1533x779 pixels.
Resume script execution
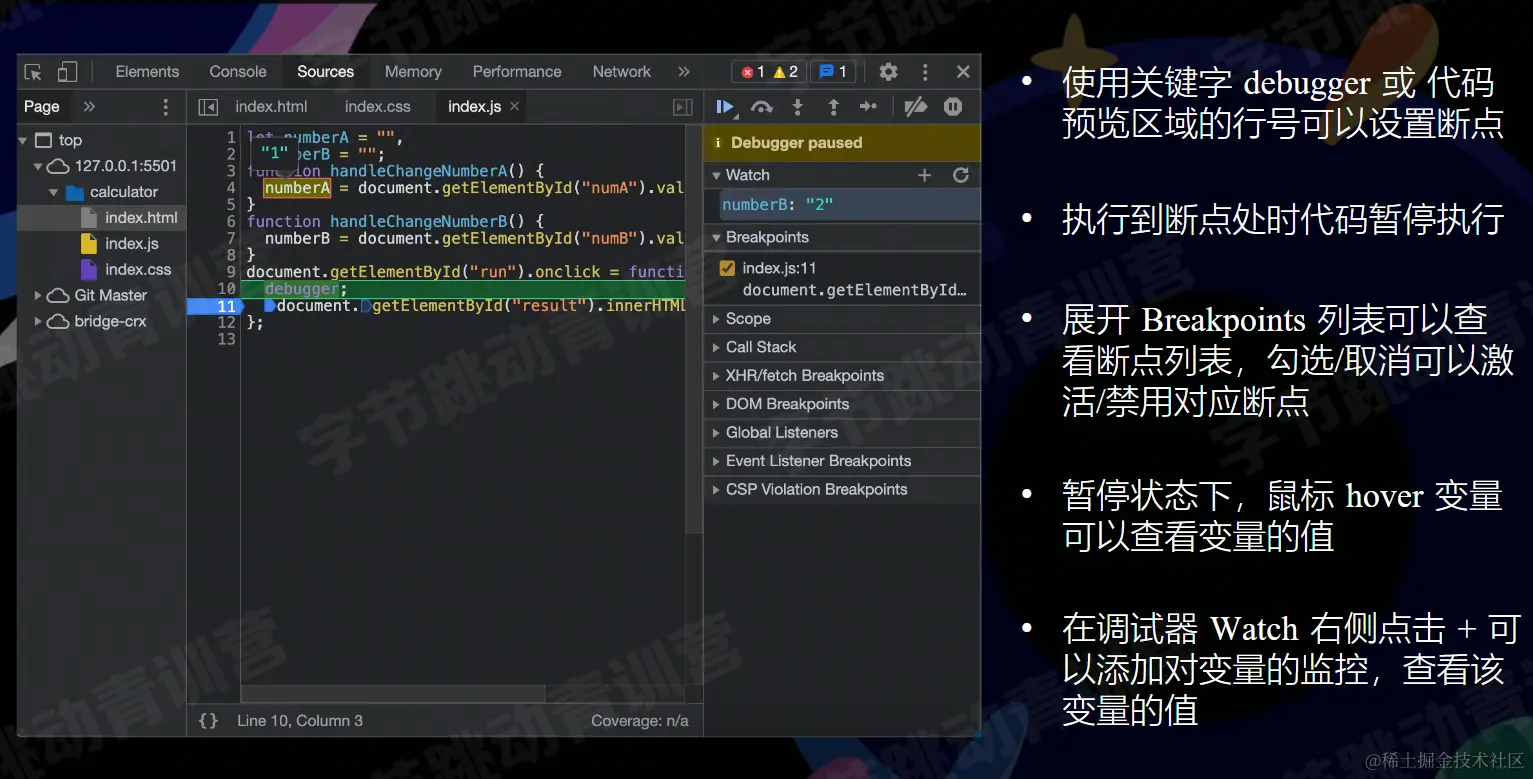[x=725, y=107]
